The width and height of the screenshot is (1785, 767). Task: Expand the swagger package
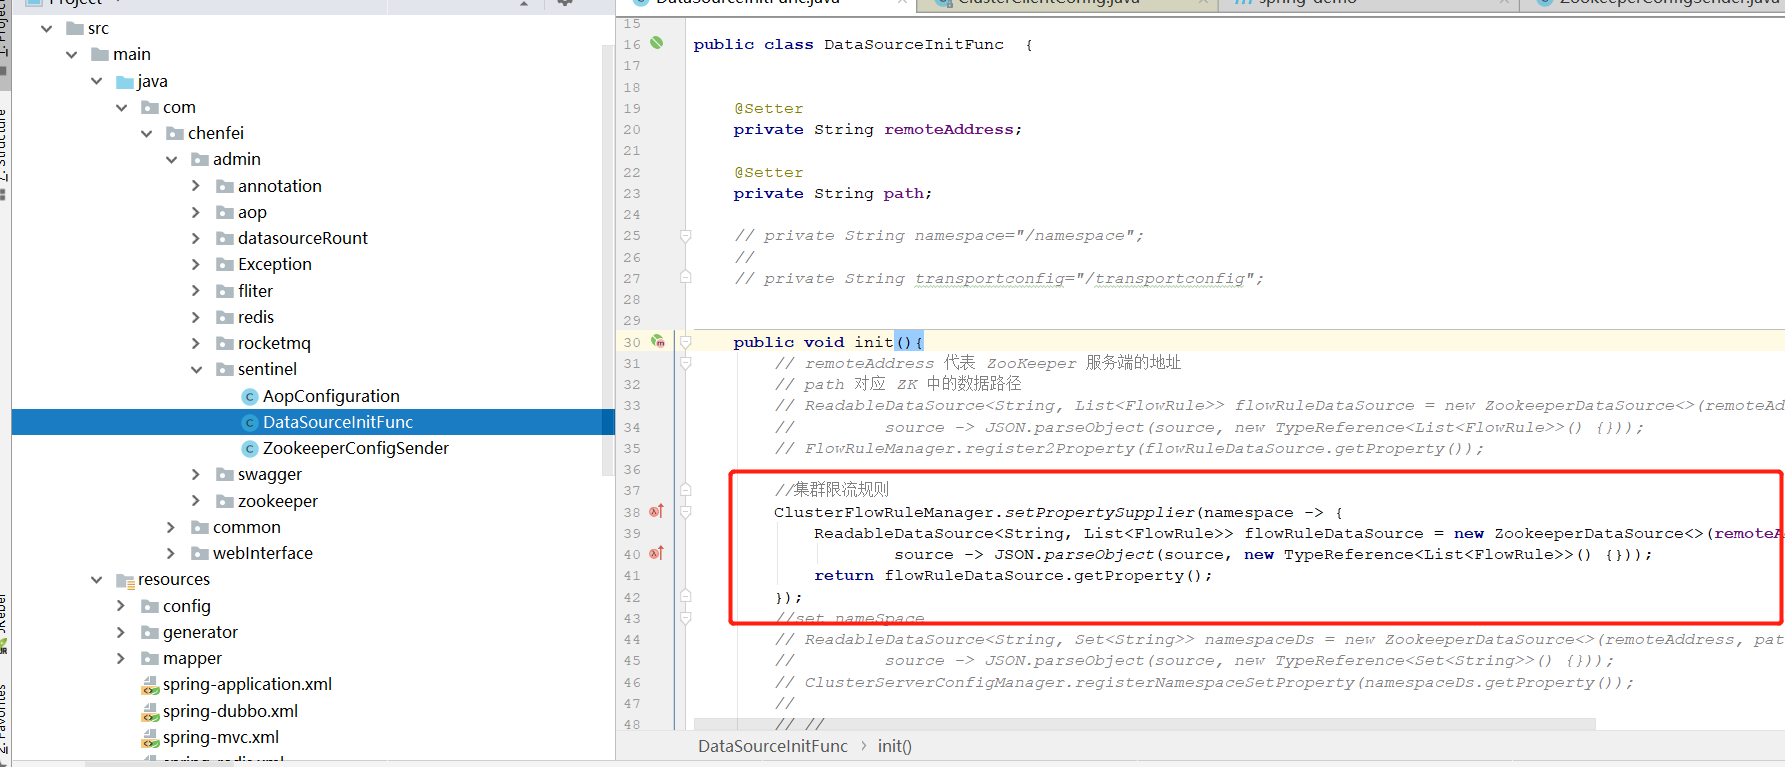[196, 475]
